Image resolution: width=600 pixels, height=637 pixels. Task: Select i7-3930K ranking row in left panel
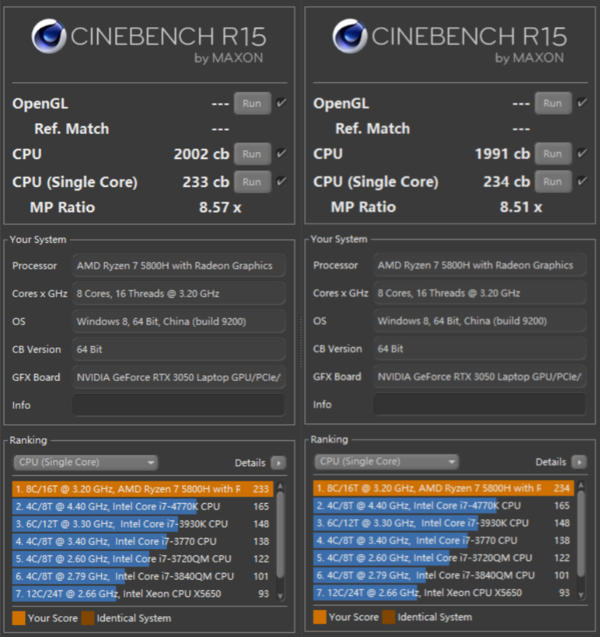point(143,524)
